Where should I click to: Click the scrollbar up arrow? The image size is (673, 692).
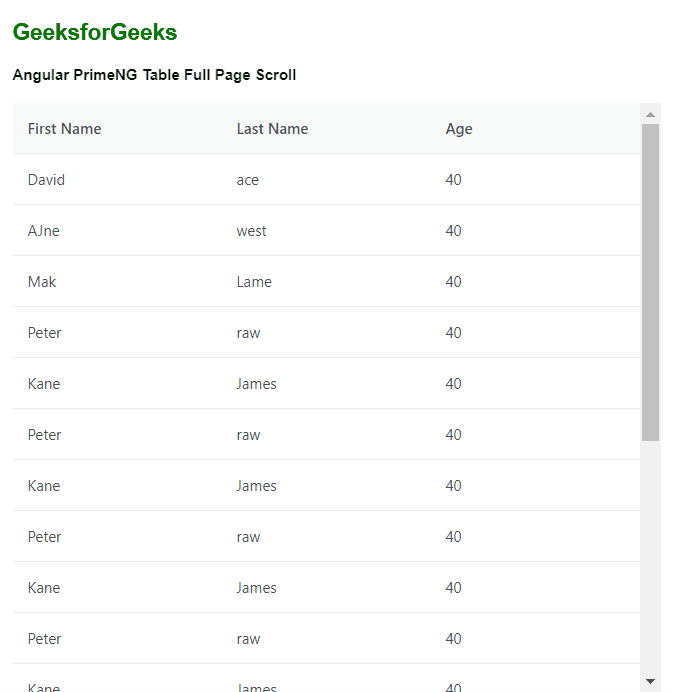(650, 114)
